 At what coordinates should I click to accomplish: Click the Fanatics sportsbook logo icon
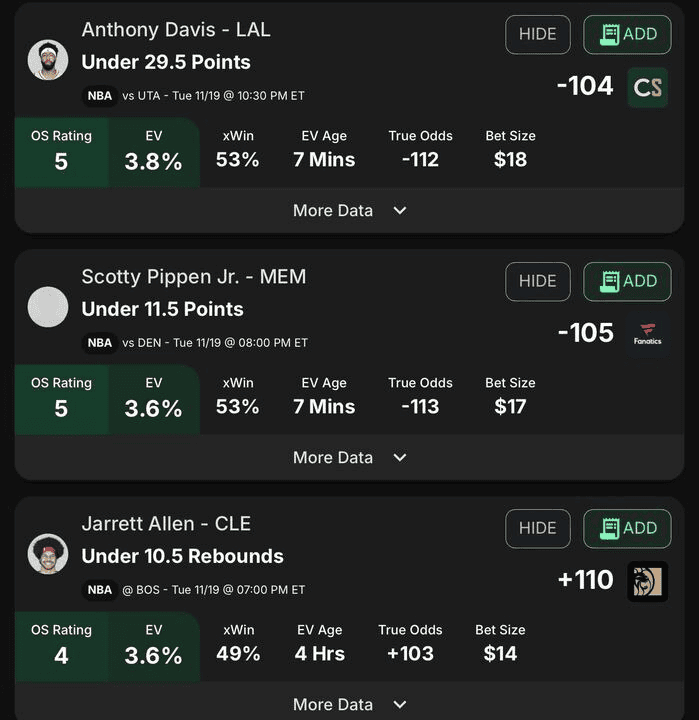pos(647,335)
